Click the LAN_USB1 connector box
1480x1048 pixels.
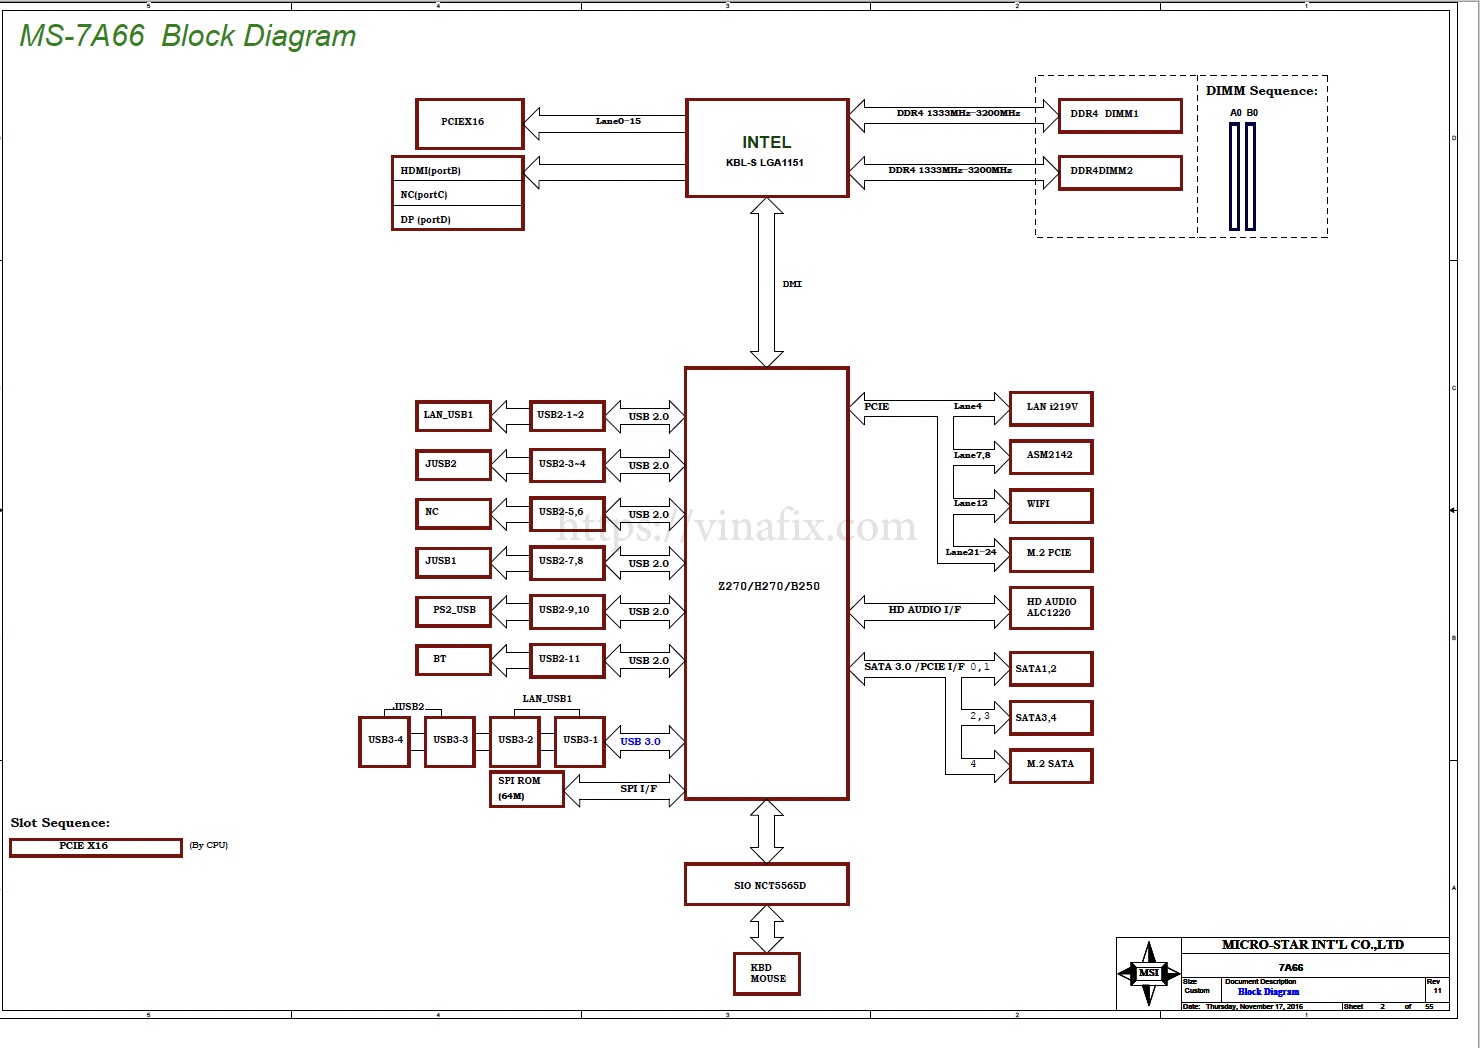(x=453, y=415)
